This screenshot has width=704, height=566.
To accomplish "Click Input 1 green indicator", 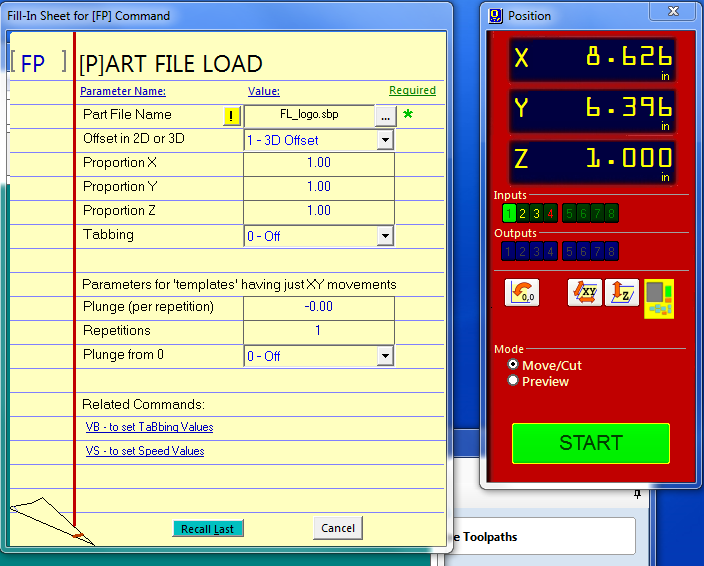I will click(x=509, y=213).
